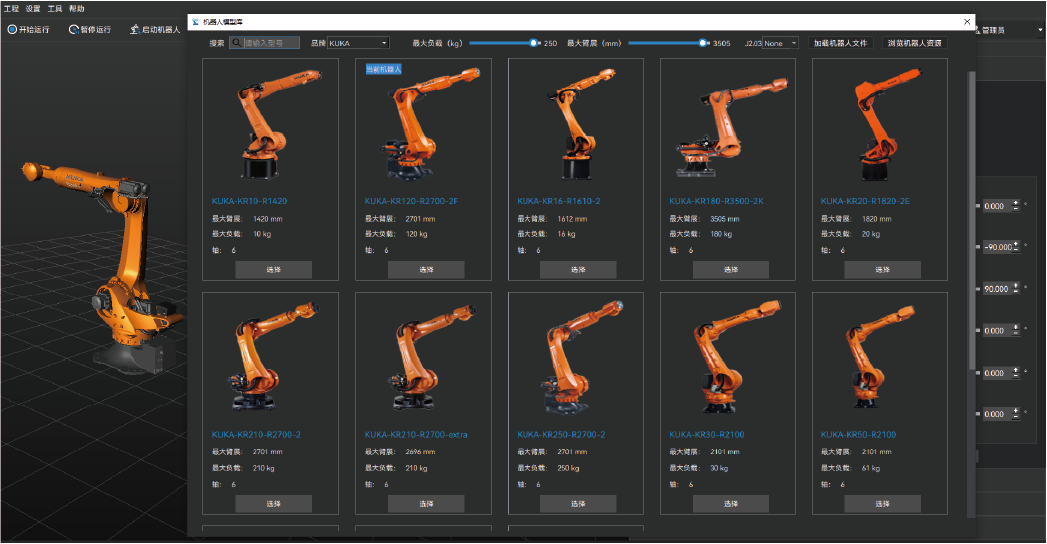Screen dimensions: 1047x544
Task: Click the KUKA-KR180-R3500-2K robot thumbnail image
Action: (x=731, y=127)
